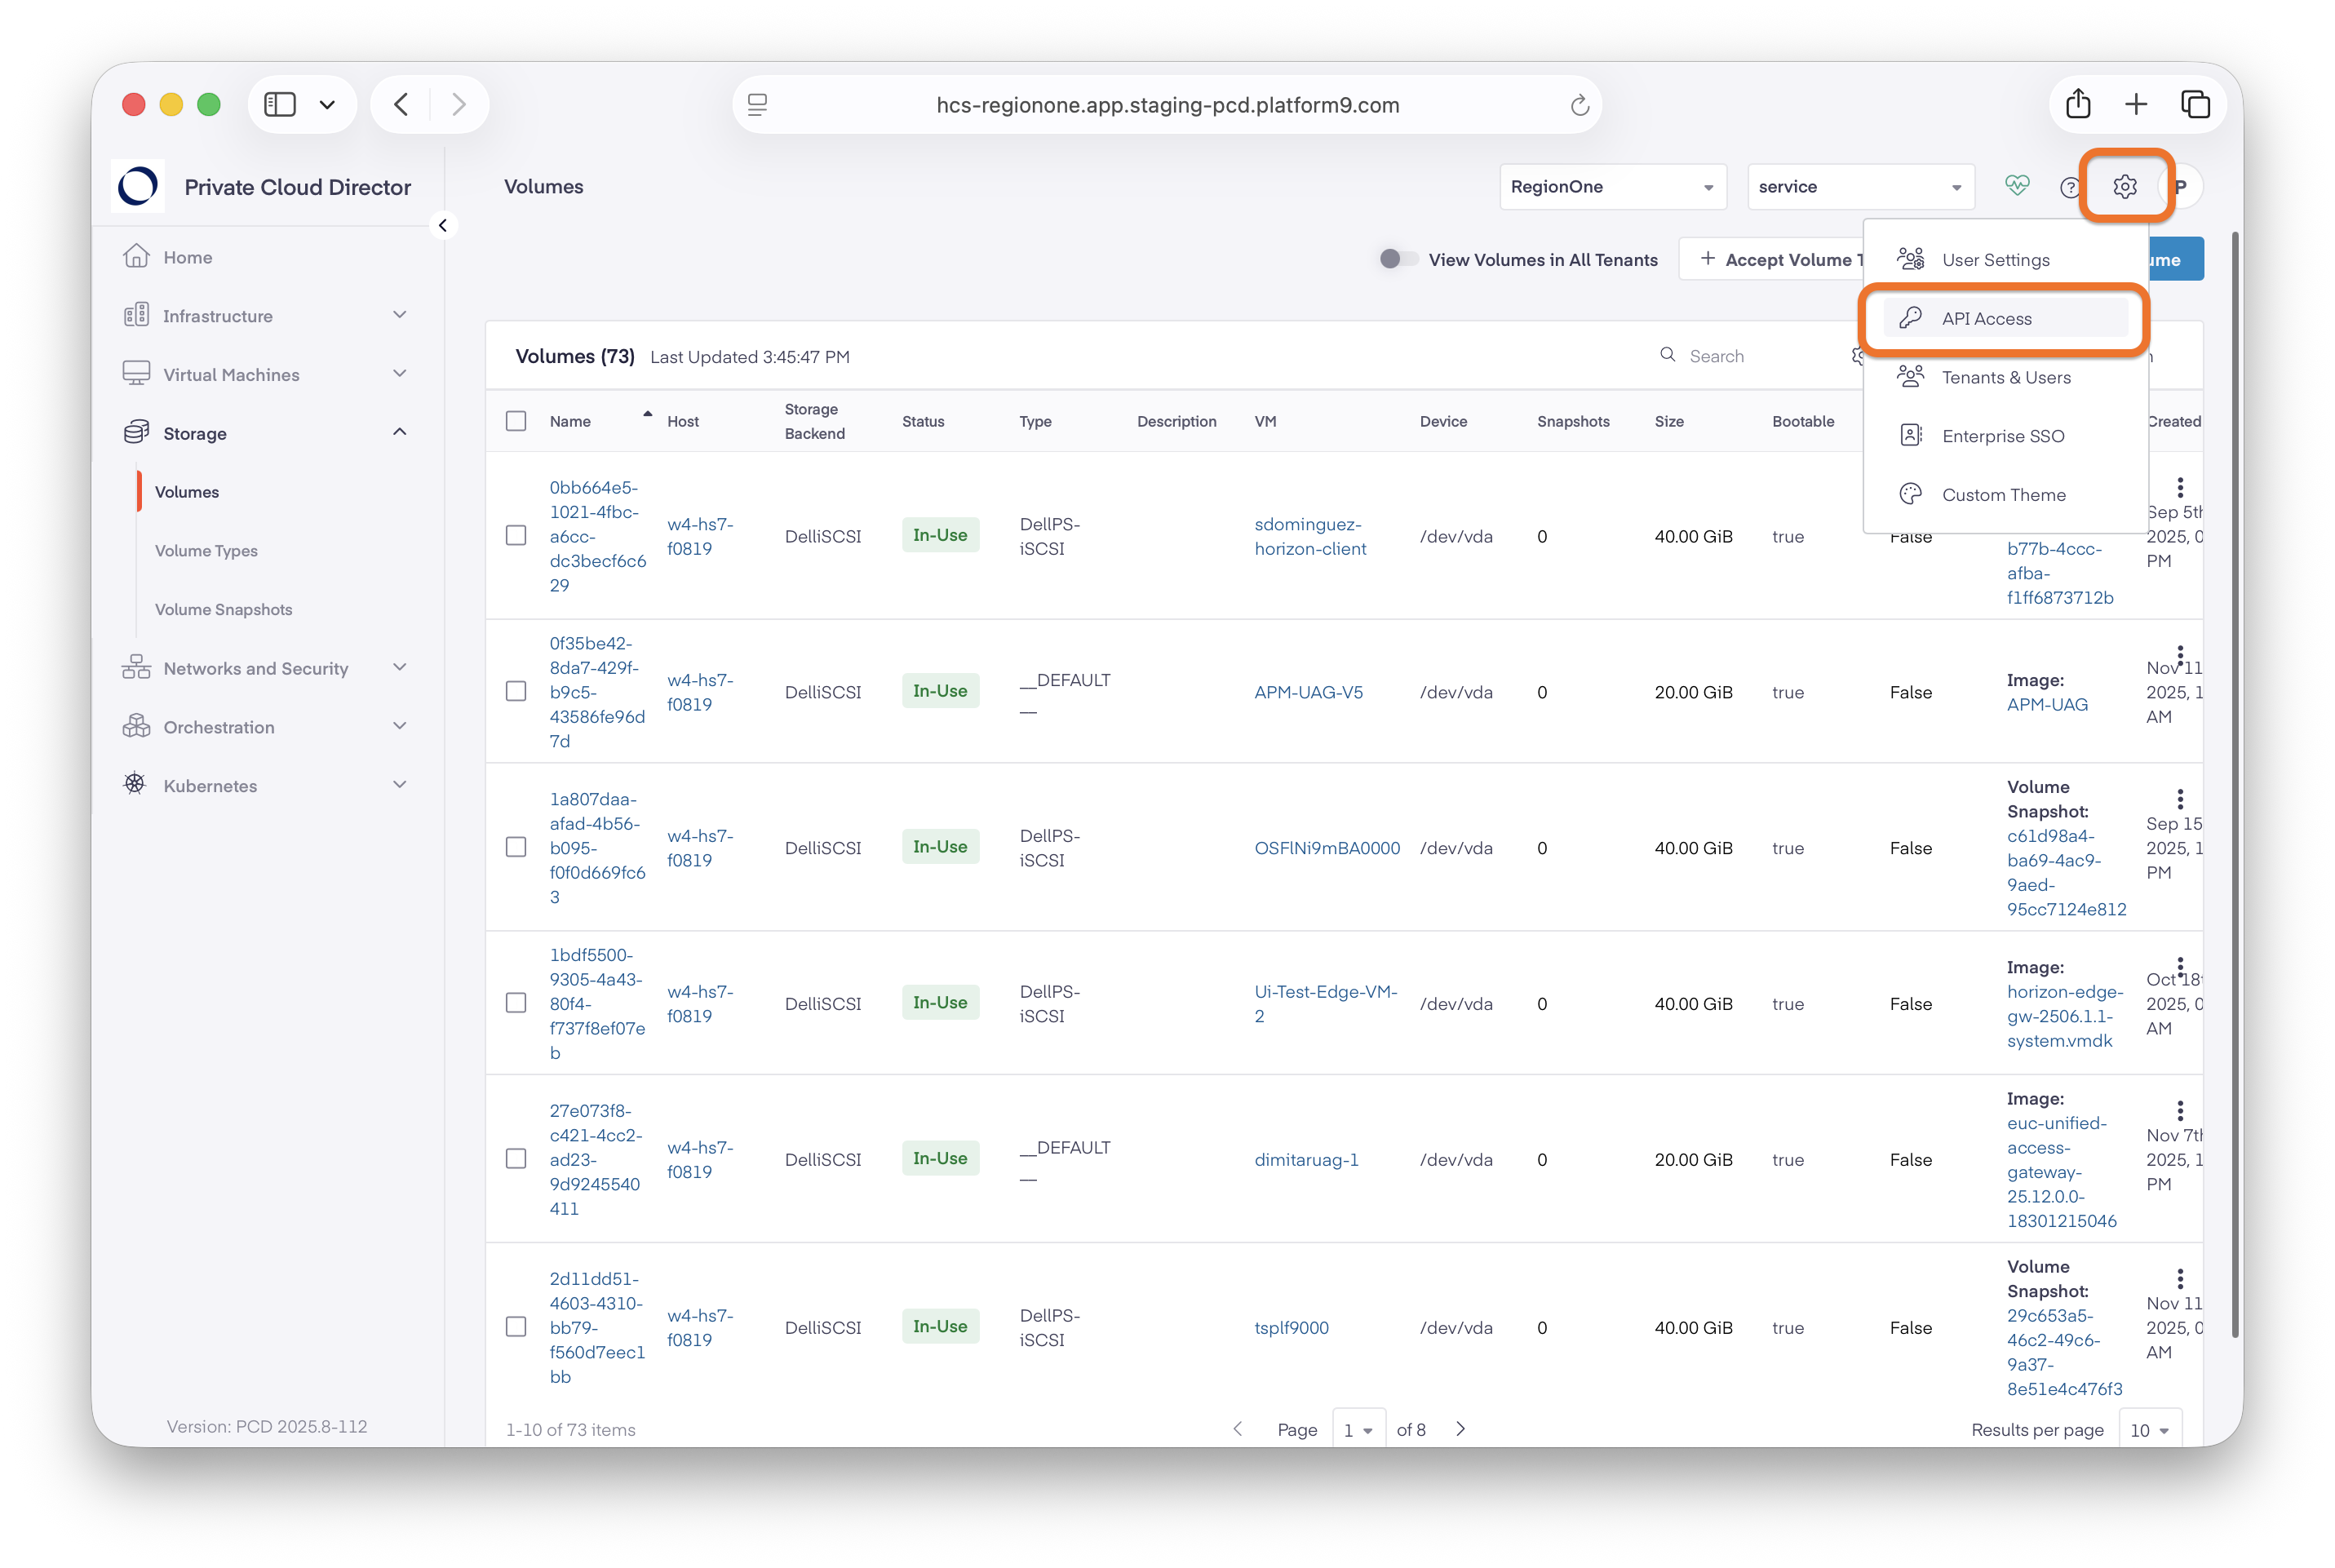Click the Virtual Machines monitor icon
The width and height of the screenshot is (2335, 1568).
[136, 374]
